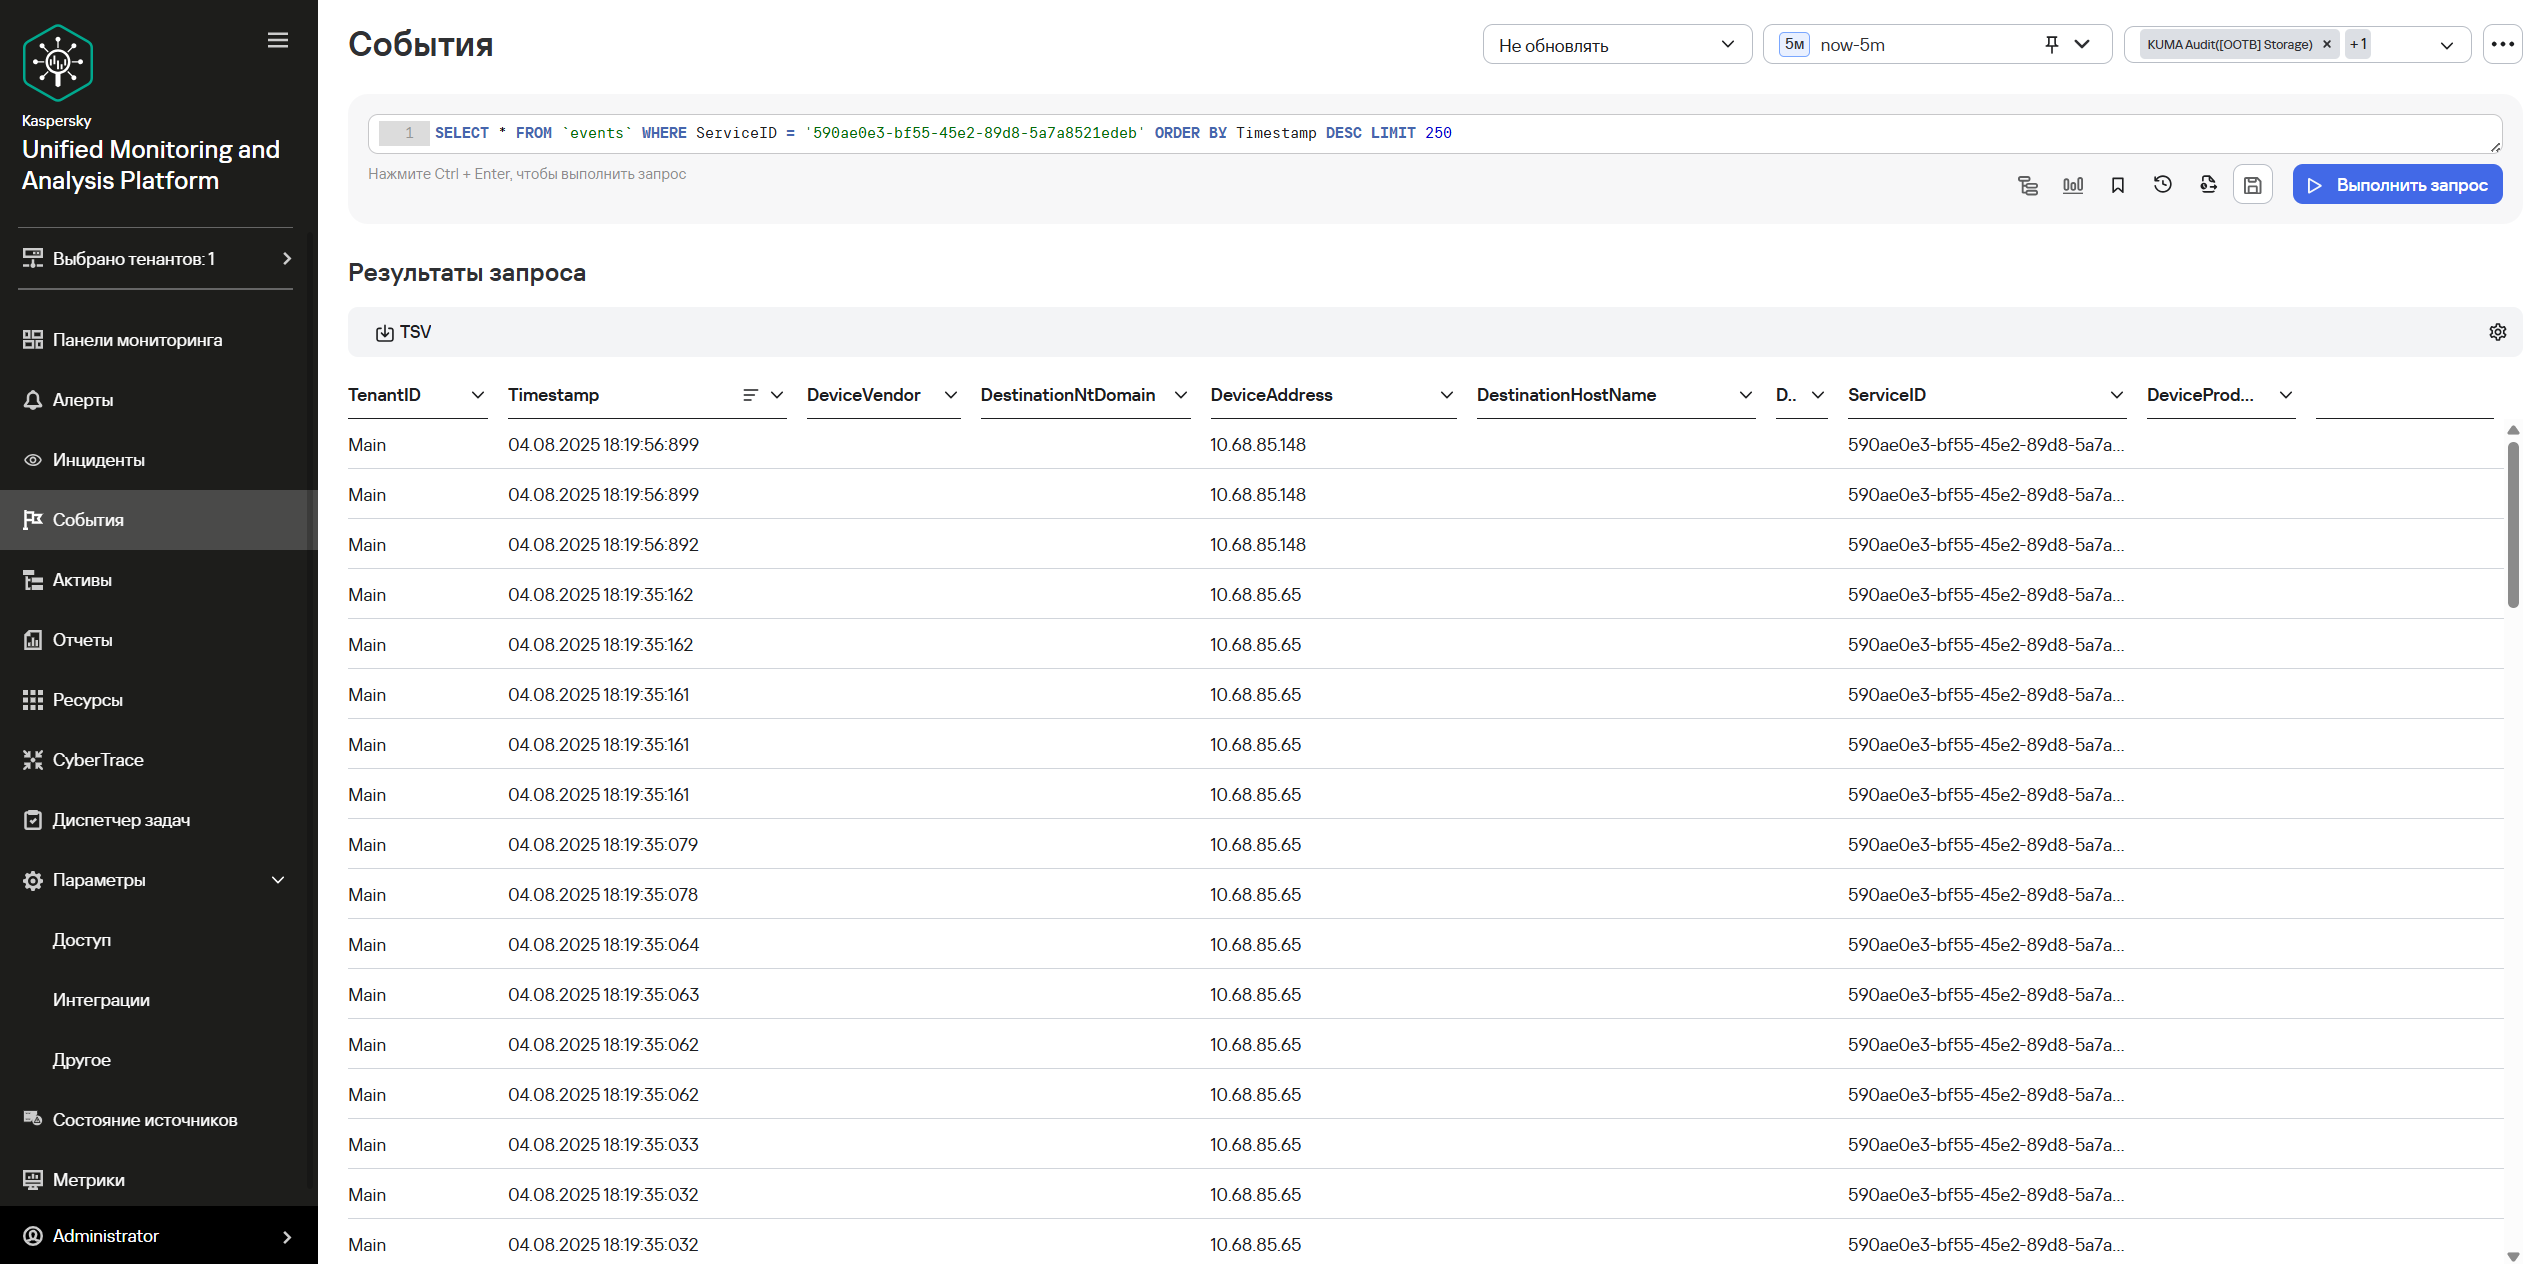Open События section
The height and width of the screenshot is (1264, 2542).
159,520
